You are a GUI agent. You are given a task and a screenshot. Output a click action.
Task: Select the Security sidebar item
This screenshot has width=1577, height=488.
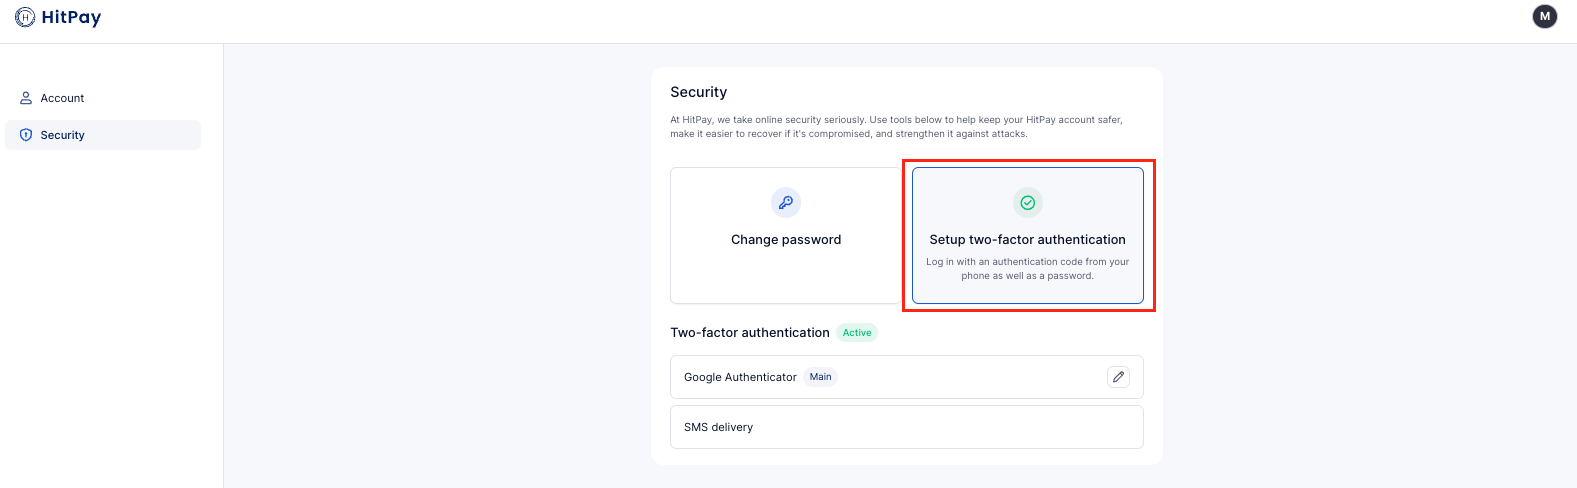103,135
